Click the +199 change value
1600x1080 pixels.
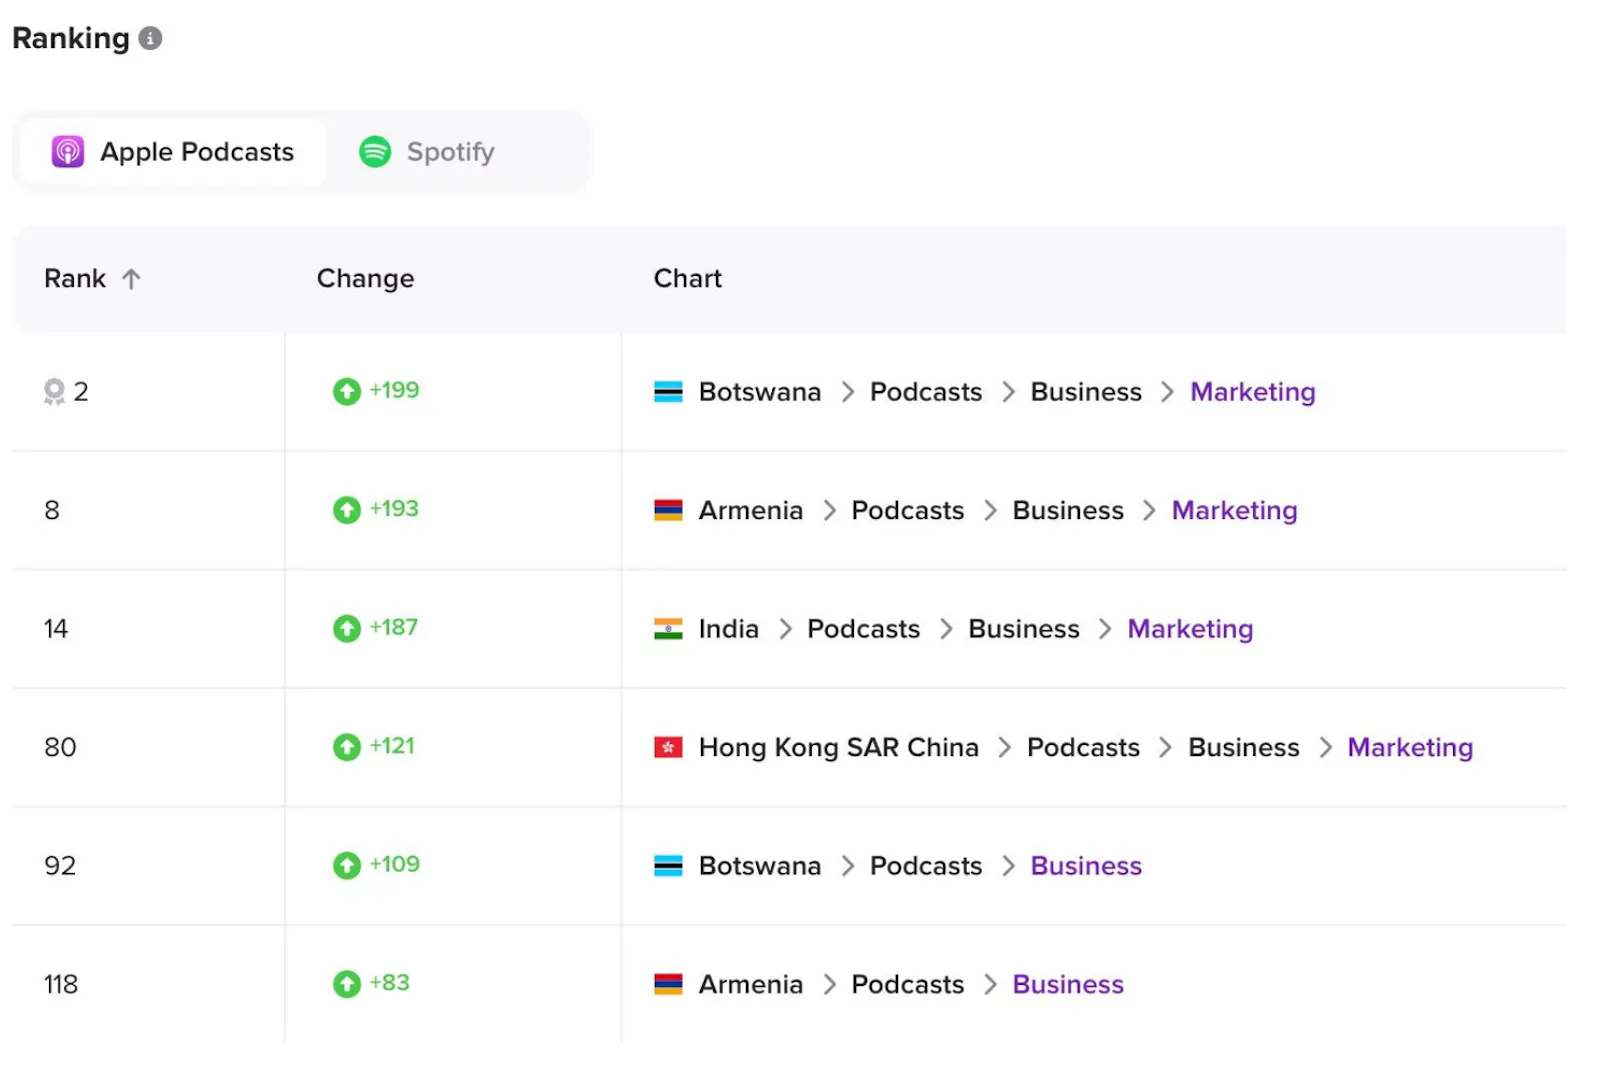click(x=394, y=390)
